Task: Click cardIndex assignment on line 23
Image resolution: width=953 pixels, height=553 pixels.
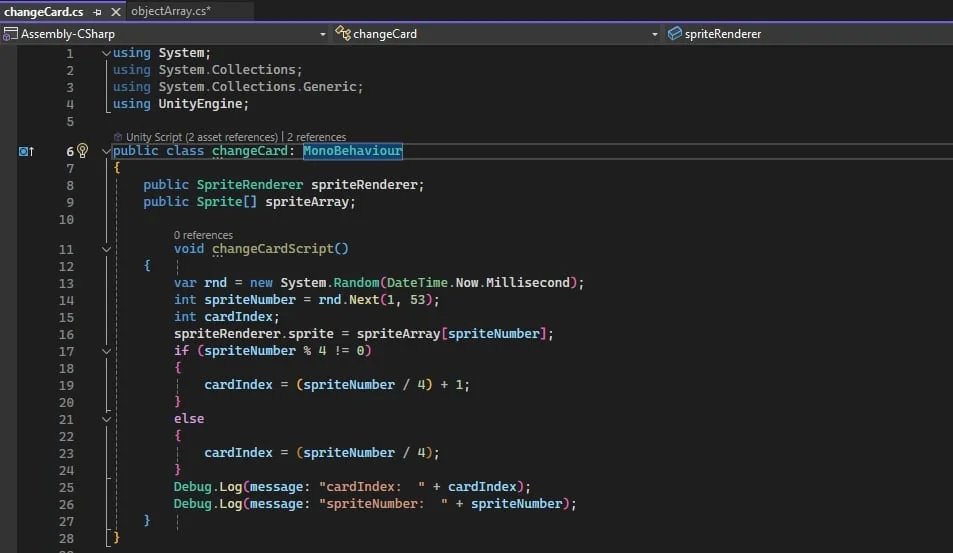Action: tap(322, 453)
